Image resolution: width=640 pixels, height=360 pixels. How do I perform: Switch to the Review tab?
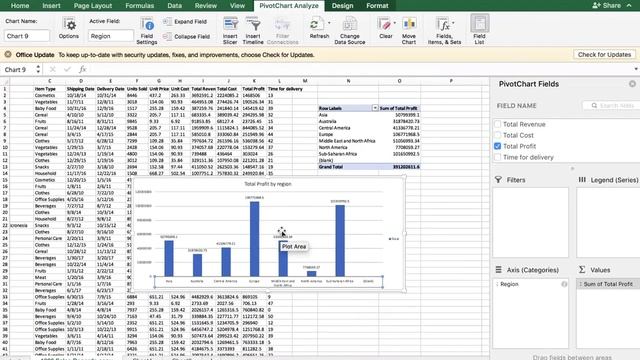click(x=206, y=6)
